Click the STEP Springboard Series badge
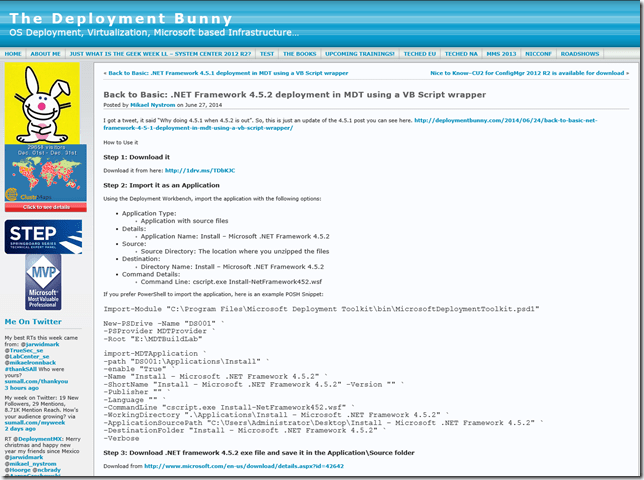644x480 pixels. (43, 236)
